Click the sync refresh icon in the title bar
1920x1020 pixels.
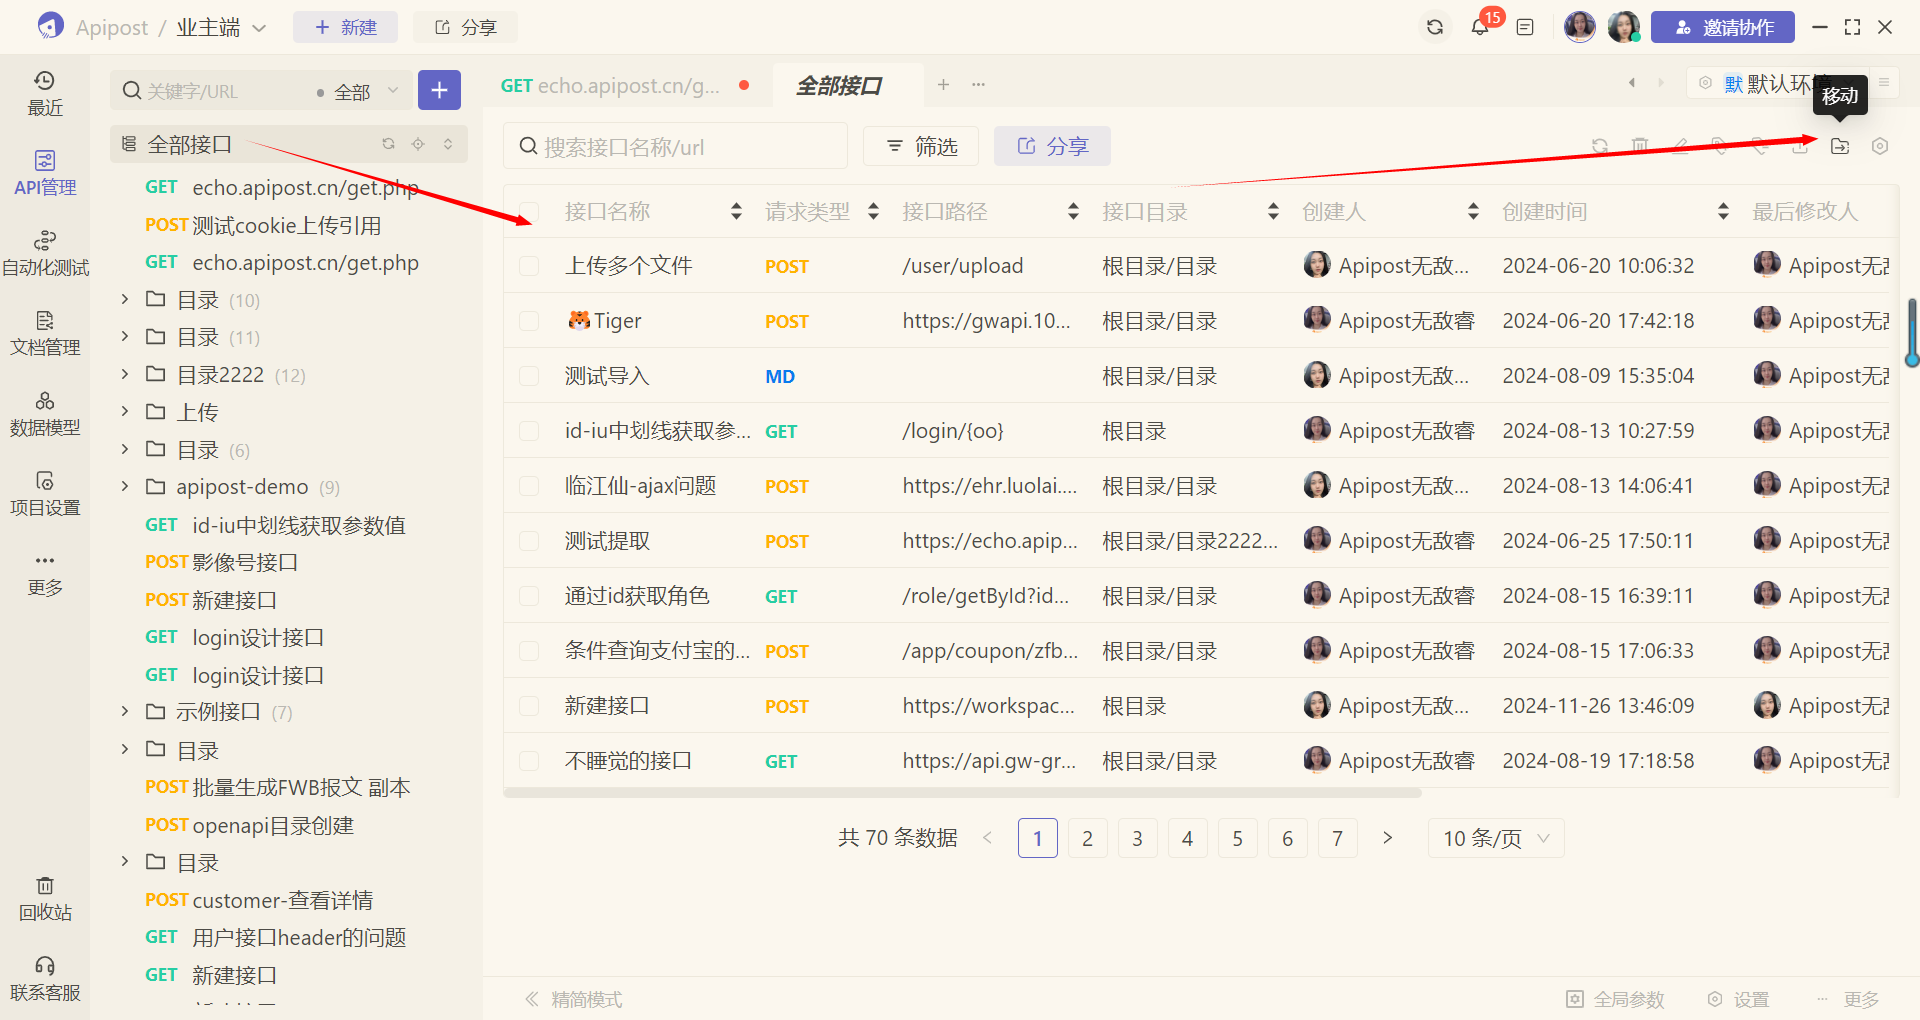1435,27
